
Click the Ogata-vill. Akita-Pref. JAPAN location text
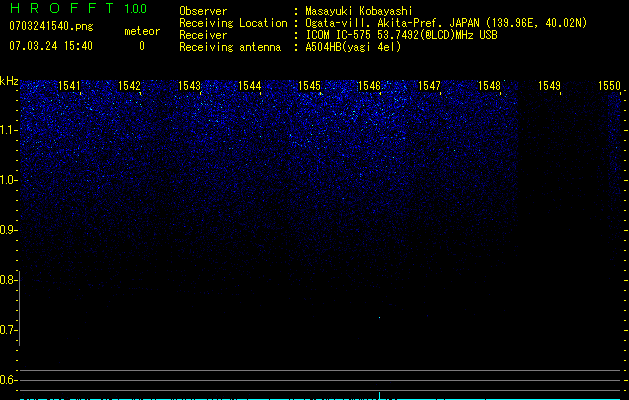click(x=446, y=23)
